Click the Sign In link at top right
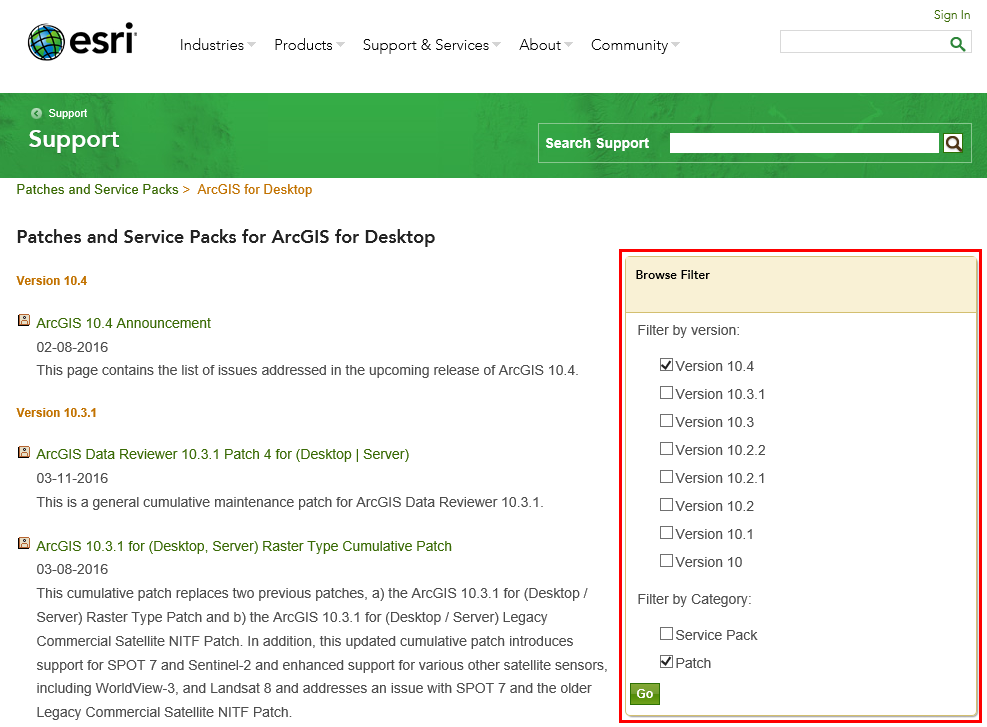Viewport: 987px width, 727px height. coord(951,14)
